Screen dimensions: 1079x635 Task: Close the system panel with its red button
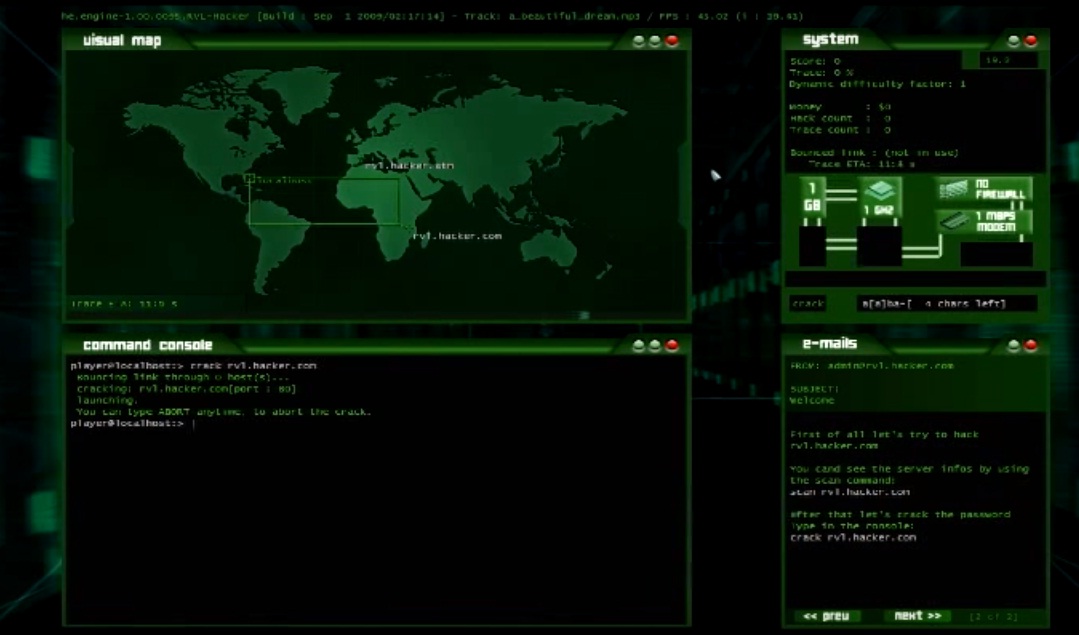(1030, 41)
